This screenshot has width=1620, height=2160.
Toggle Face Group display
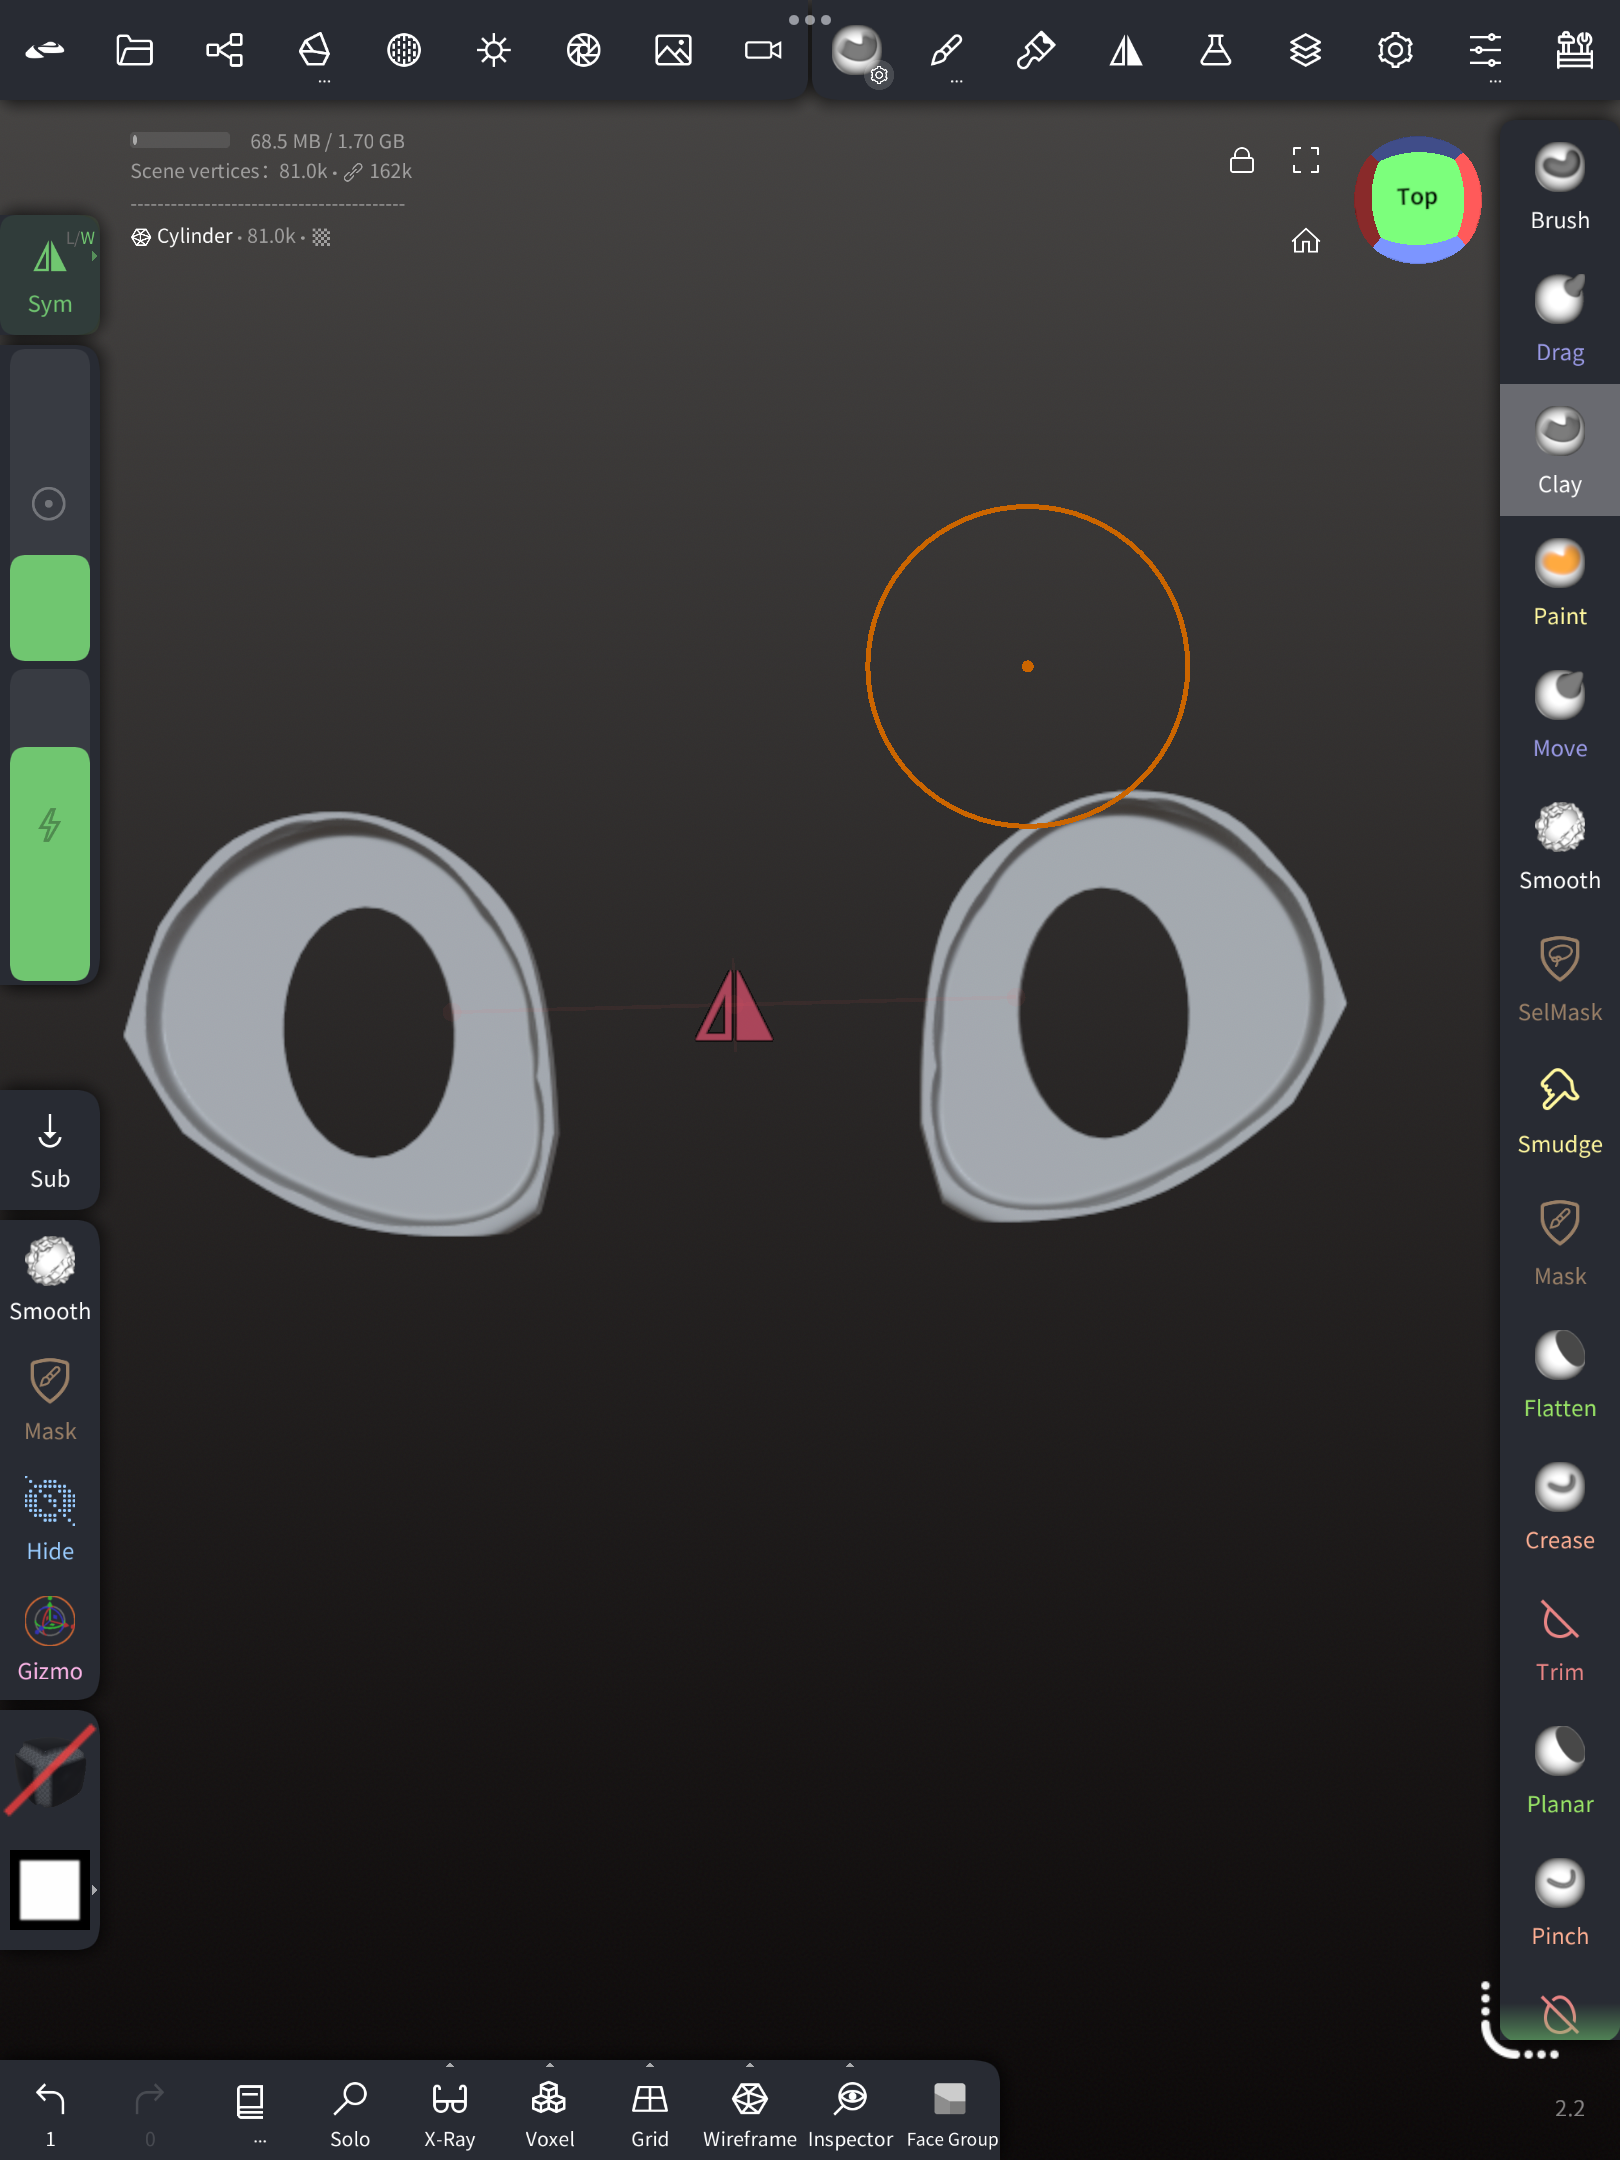(x=952, y=2112)
